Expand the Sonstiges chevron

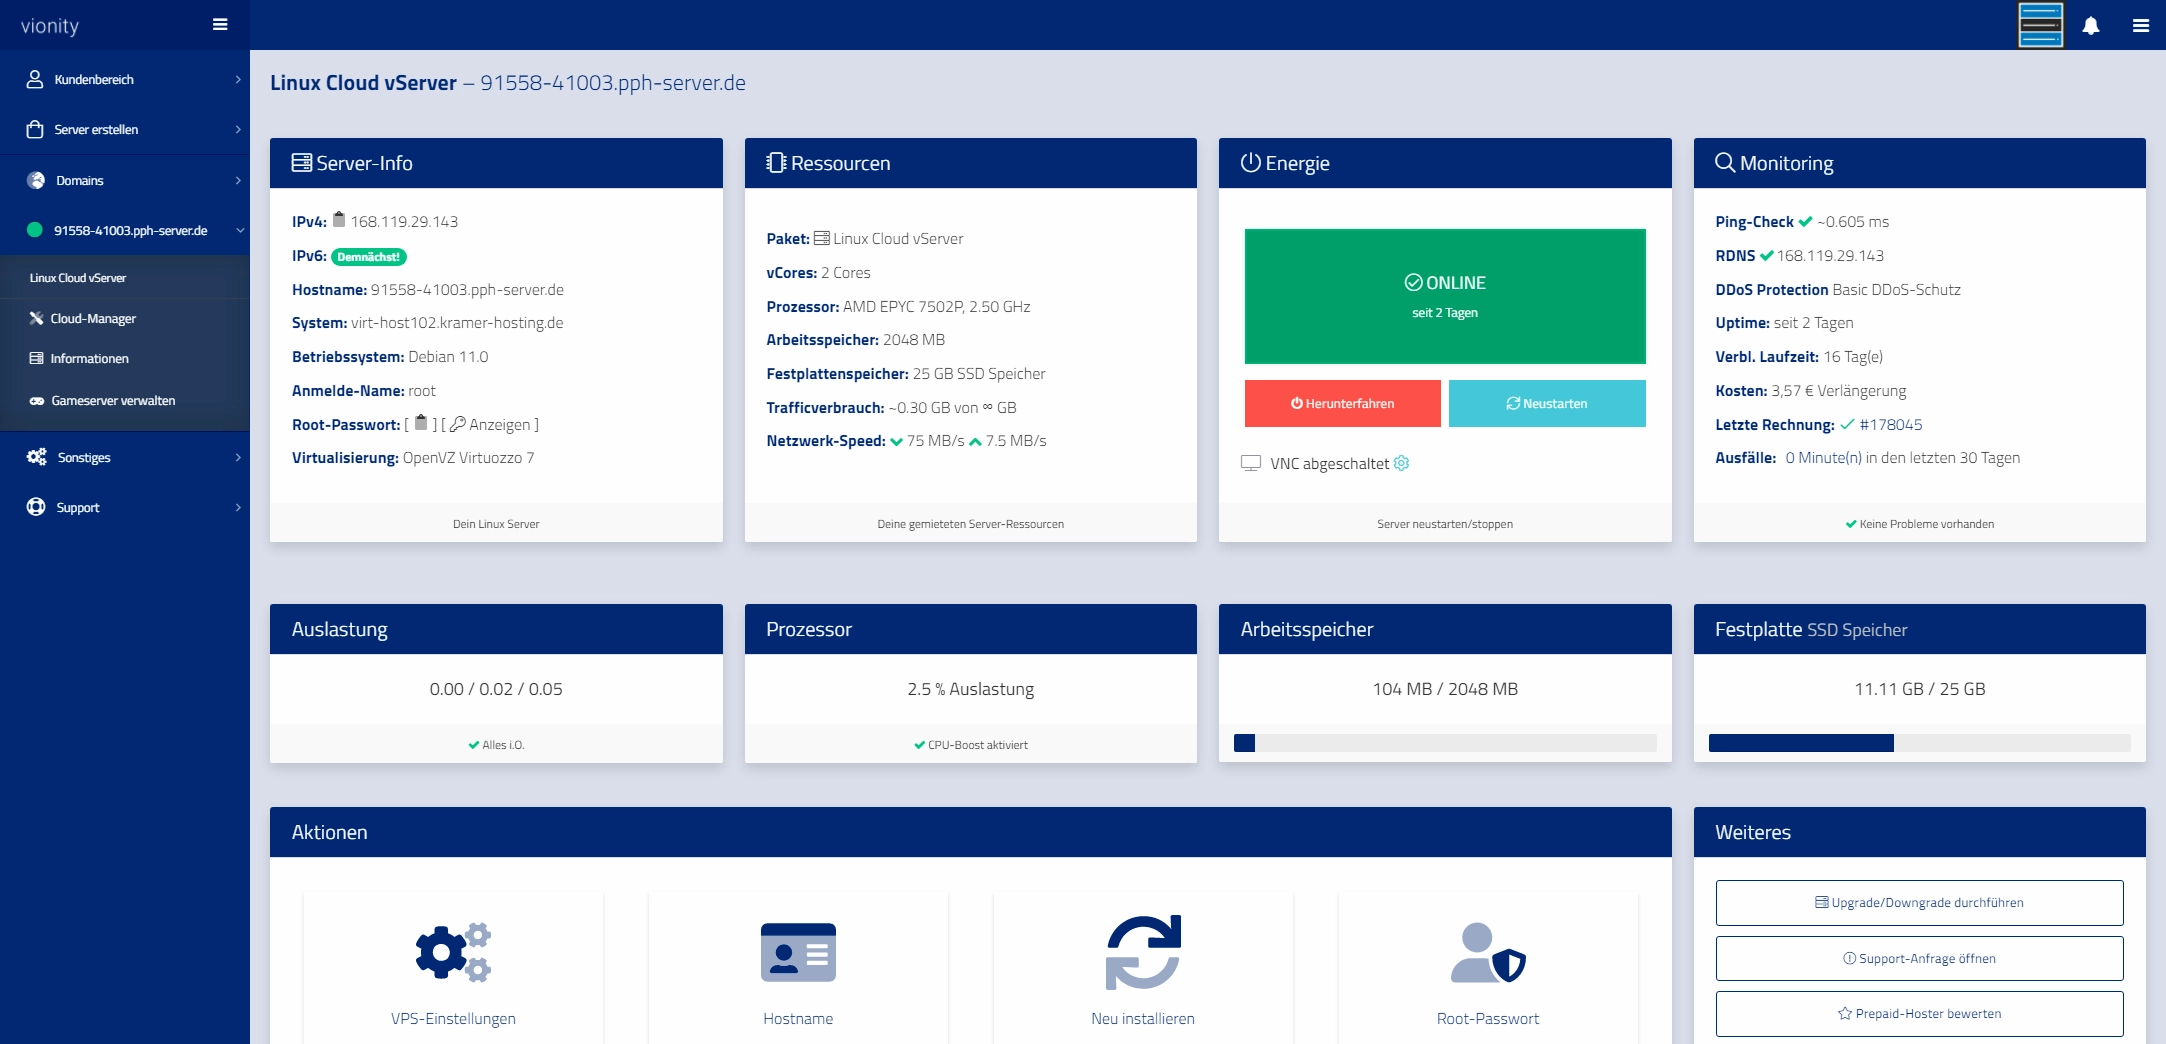(x=238, y=457)
